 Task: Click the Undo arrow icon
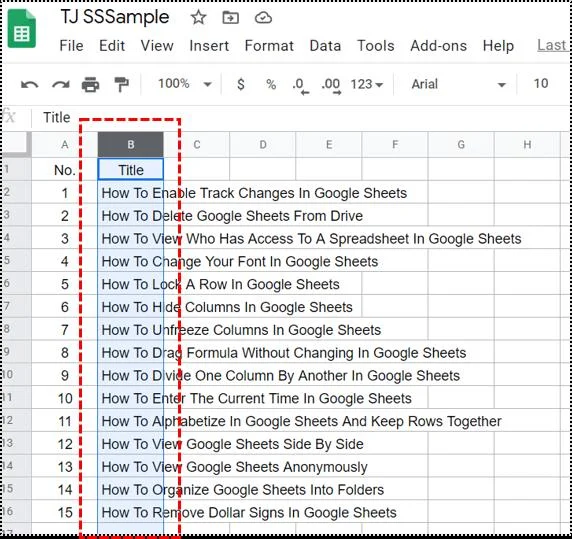pyautogui.click(x=30, y=85)
